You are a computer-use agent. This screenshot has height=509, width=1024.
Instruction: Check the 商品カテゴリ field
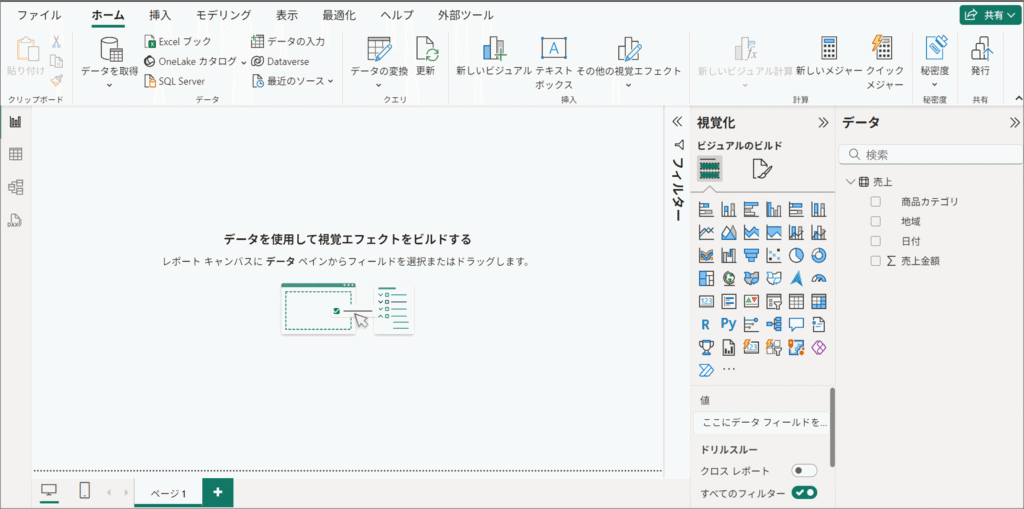pyautogui.click(x=876, y=202)
